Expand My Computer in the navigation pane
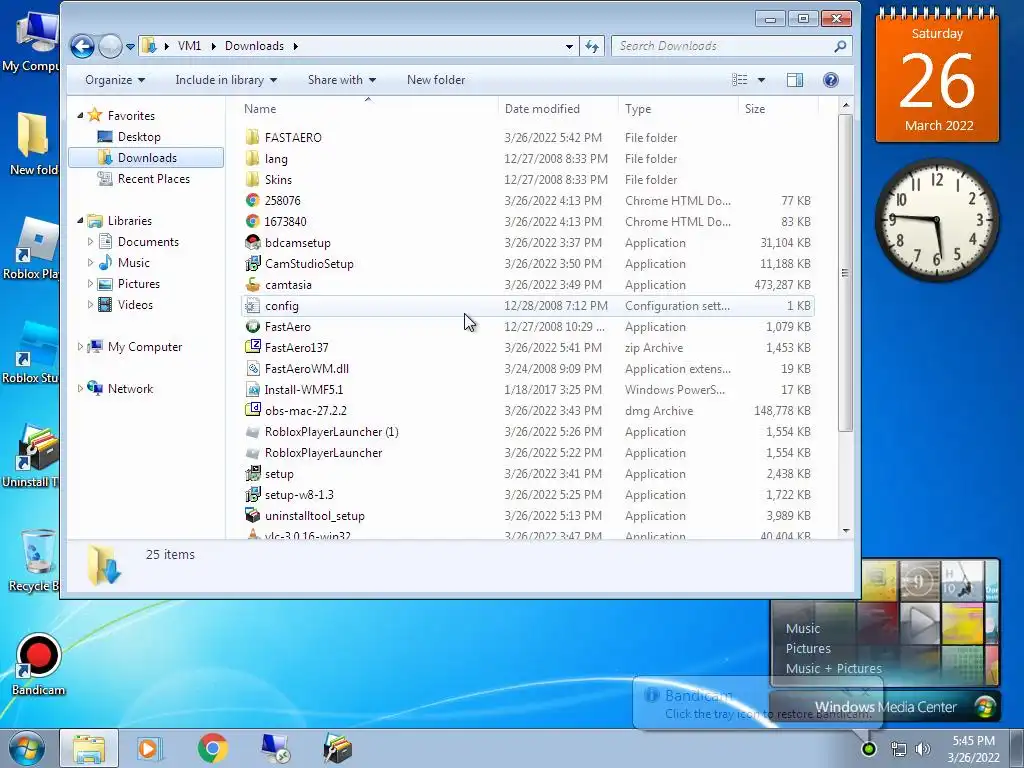The image size is (1024, 768). [x=80, y=347]
